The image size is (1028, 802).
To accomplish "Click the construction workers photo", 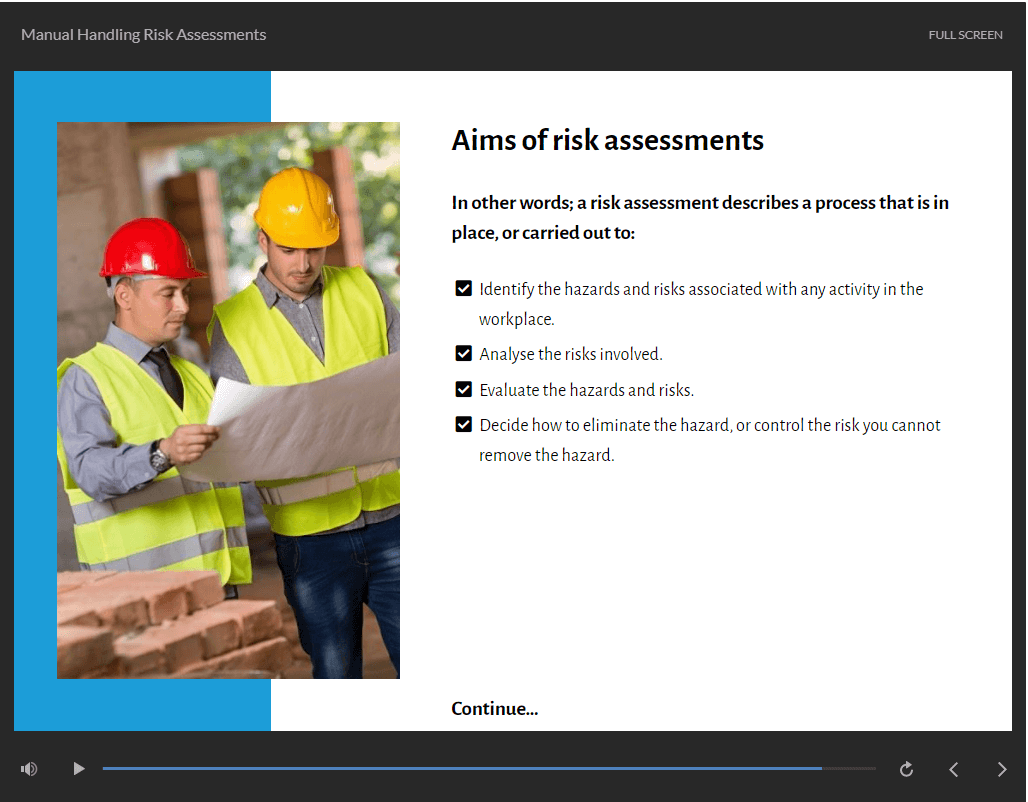I will [228, 400].
